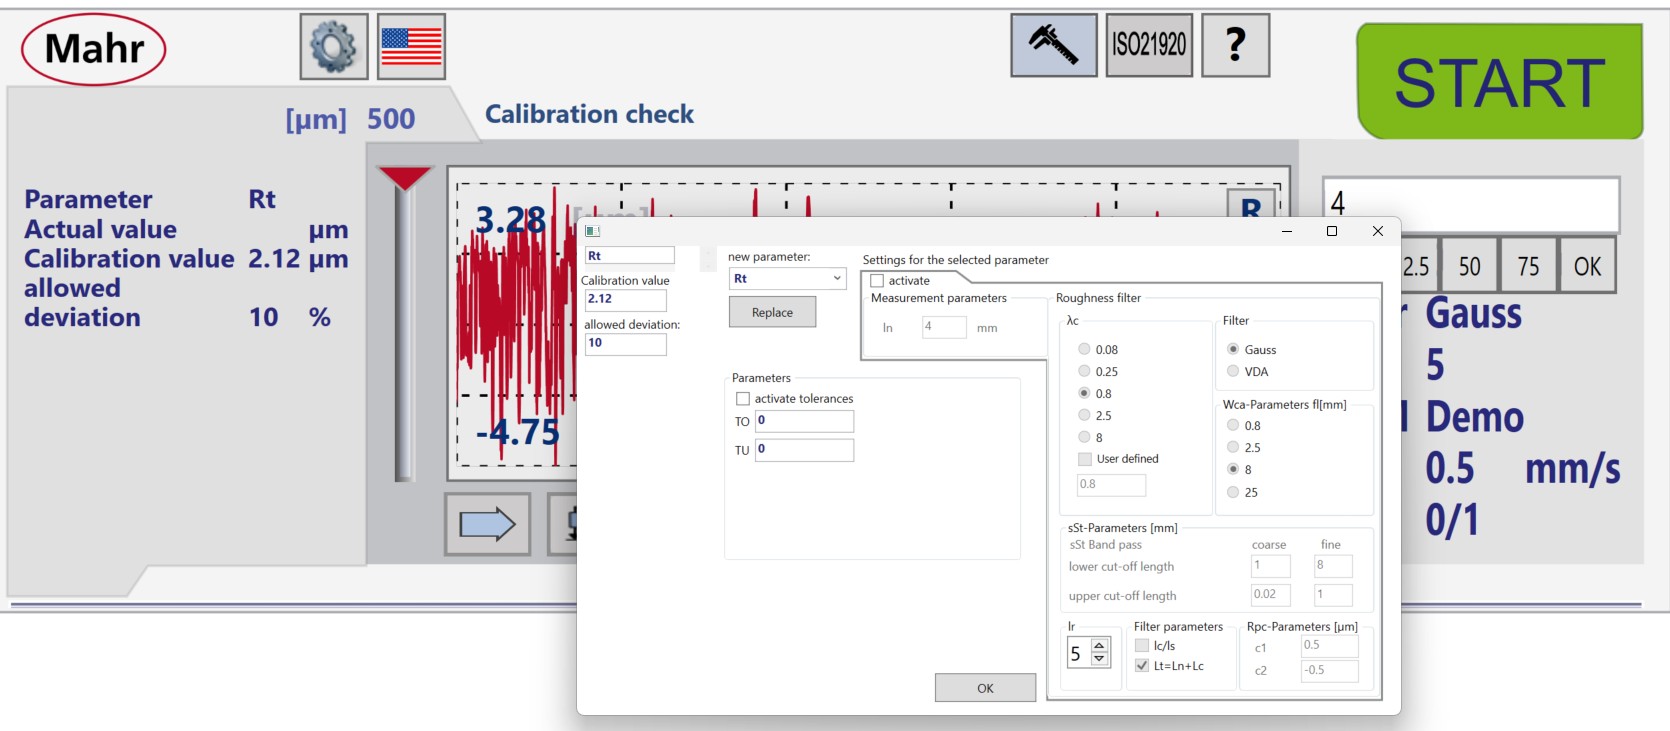Select λc 0.08 radio button
This screenshot has height=731, width=1670.
coord(1084,350)
